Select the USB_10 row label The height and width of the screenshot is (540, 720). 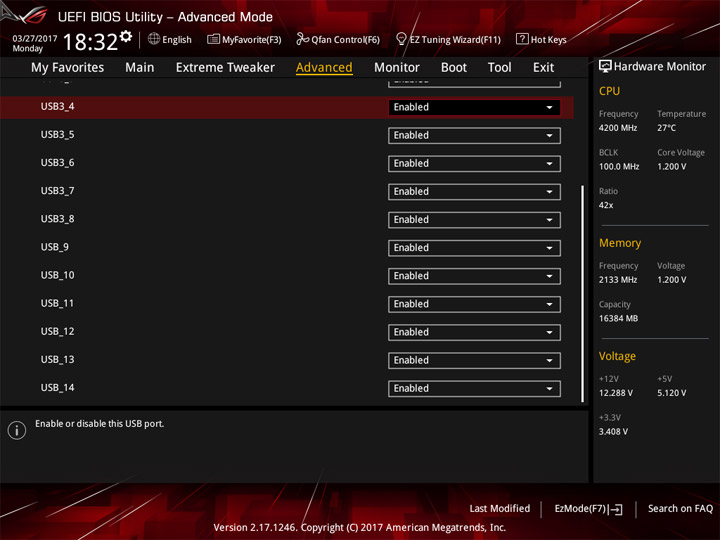click(x=57, y=275)
